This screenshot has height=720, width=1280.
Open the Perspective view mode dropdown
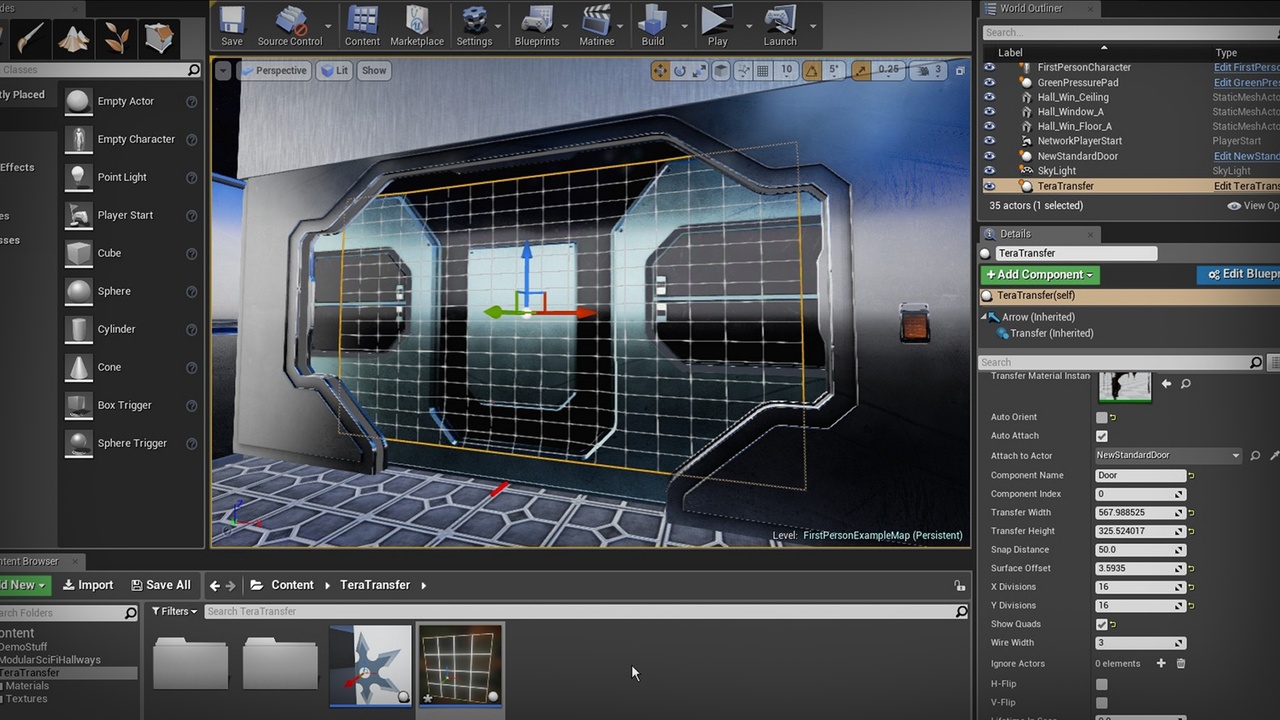tap(273, 70)
